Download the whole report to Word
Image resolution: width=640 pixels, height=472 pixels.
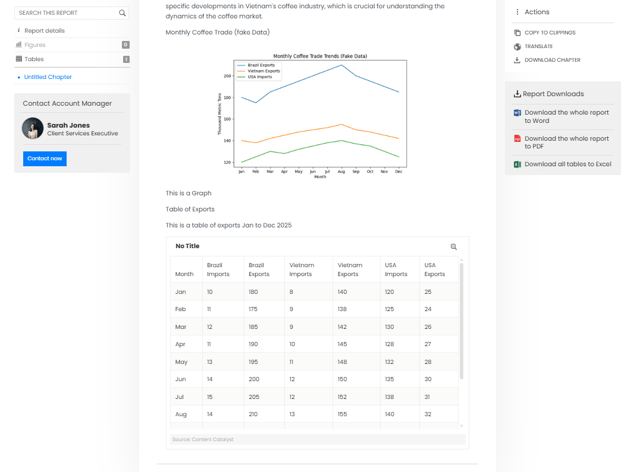click(x=566, y=117)
